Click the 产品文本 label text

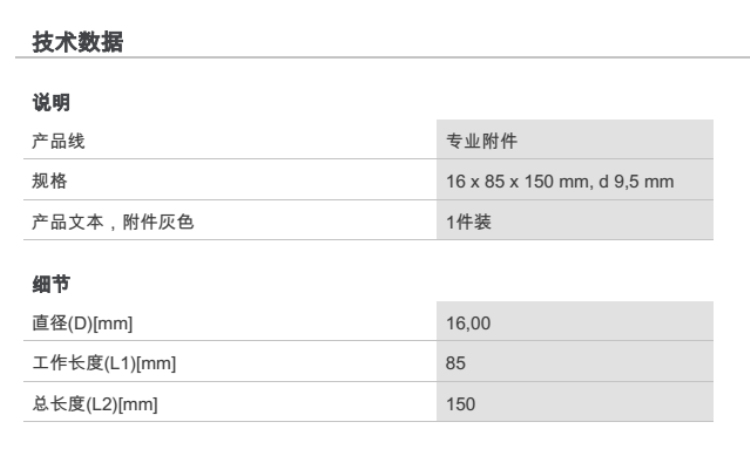pyautogui.click(x=66, y=223)
